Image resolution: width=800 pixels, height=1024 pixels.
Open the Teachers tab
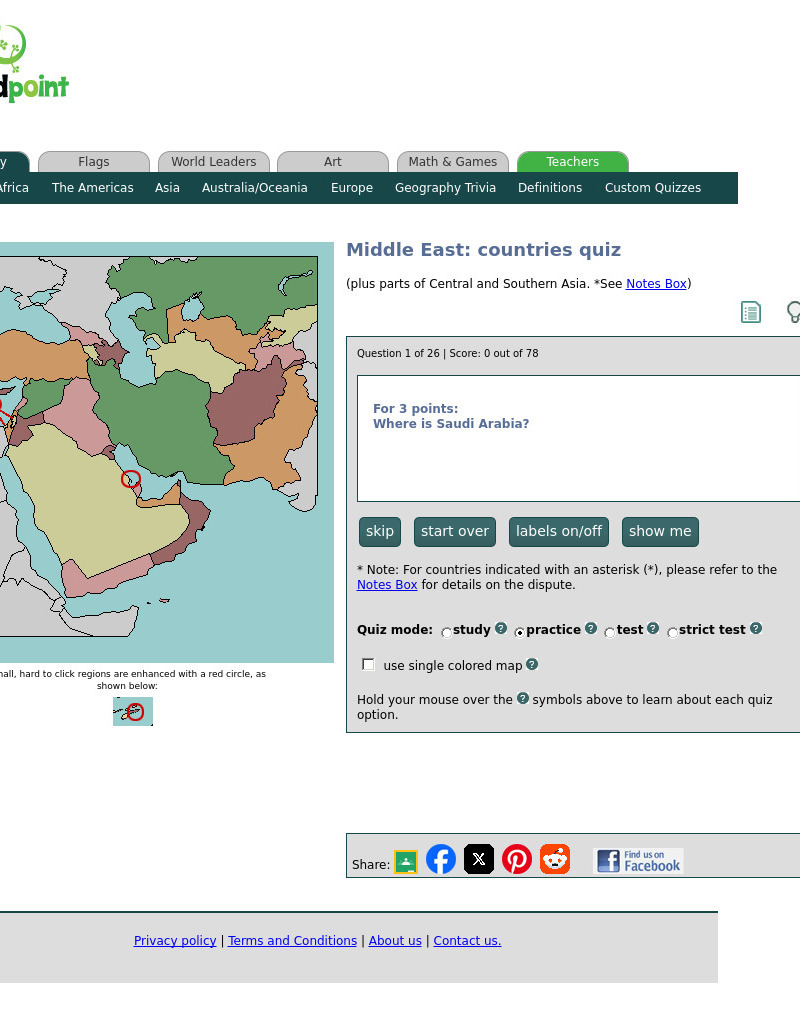pos(572,161)
